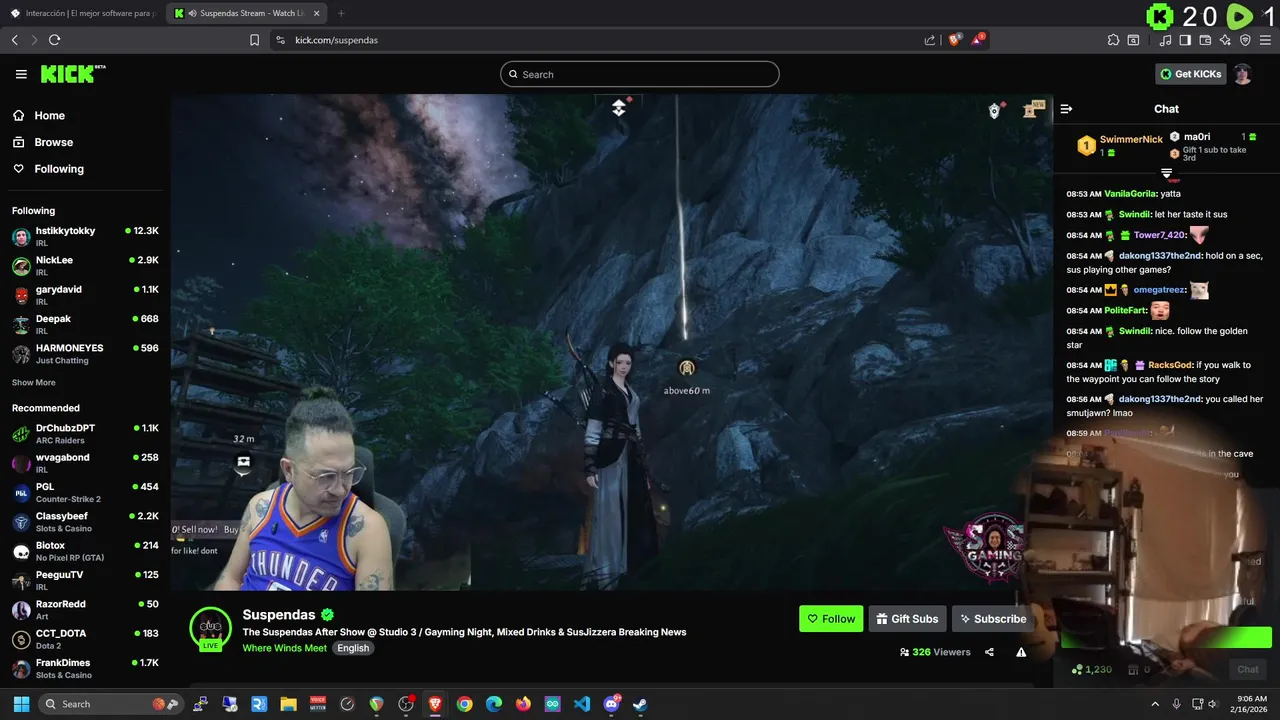This screenshot has height=720, width=1280.
Task: Open File Explorer from the taskbar
Action: click(x=288, y=704)
